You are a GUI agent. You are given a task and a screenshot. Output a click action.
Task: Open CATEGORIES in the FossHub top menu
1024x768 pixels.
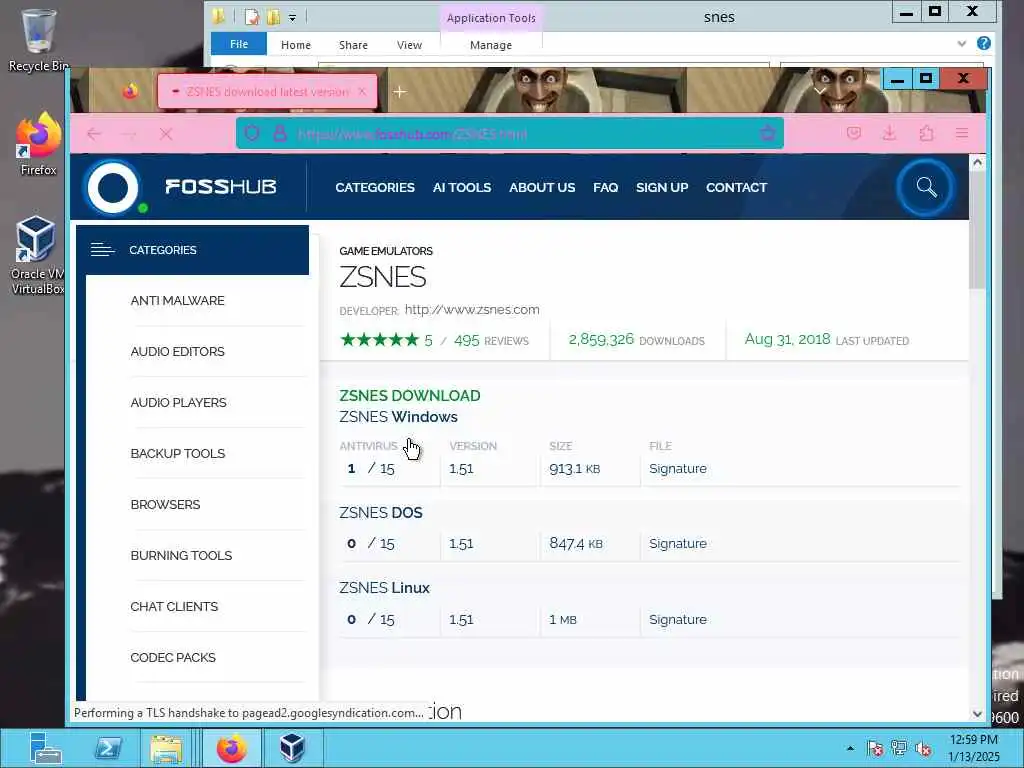(375, 187)
